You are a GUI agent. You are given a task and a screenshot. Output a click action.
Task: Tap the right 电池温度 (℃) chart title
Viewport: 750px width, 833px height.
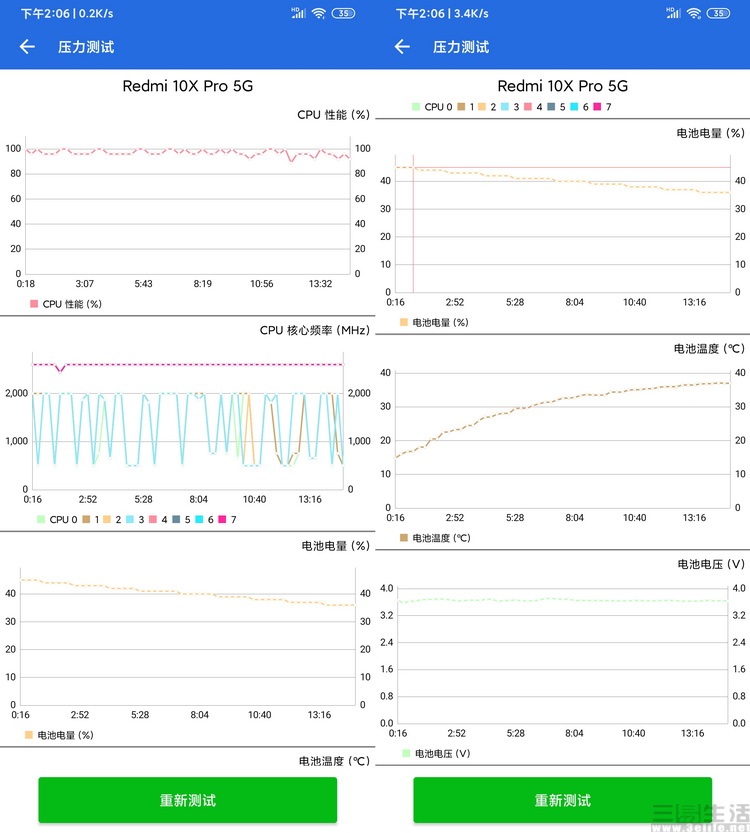[x=709, y=348]
